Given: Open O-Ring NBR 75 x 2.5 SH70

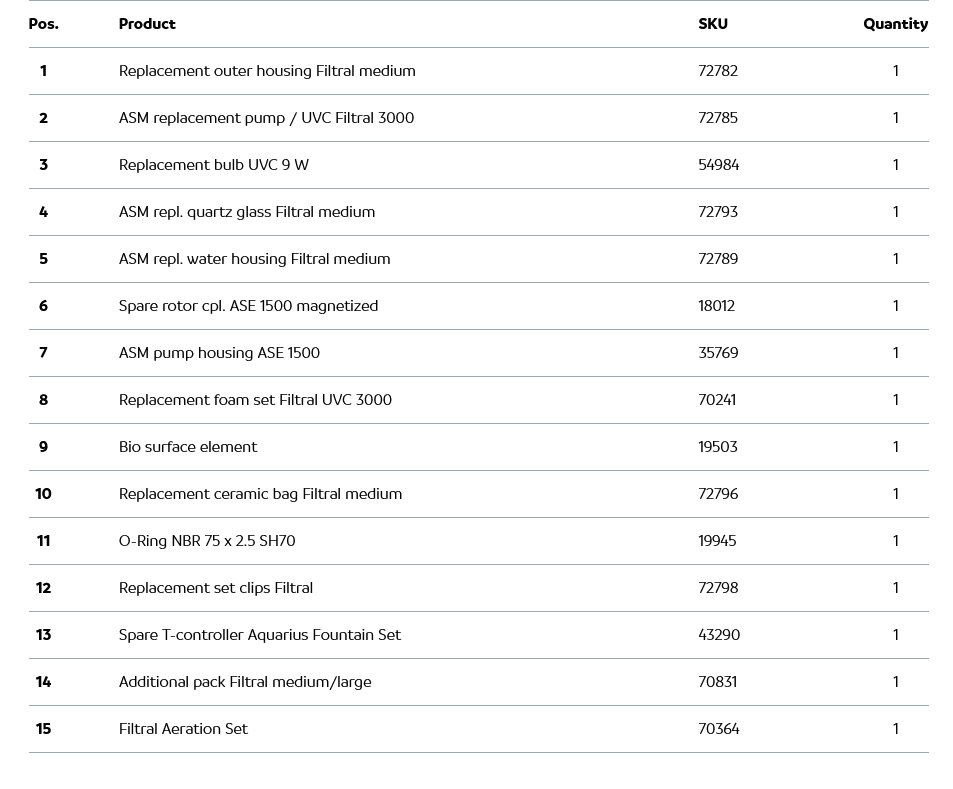Looking at the screenshot, I should 207,541.
